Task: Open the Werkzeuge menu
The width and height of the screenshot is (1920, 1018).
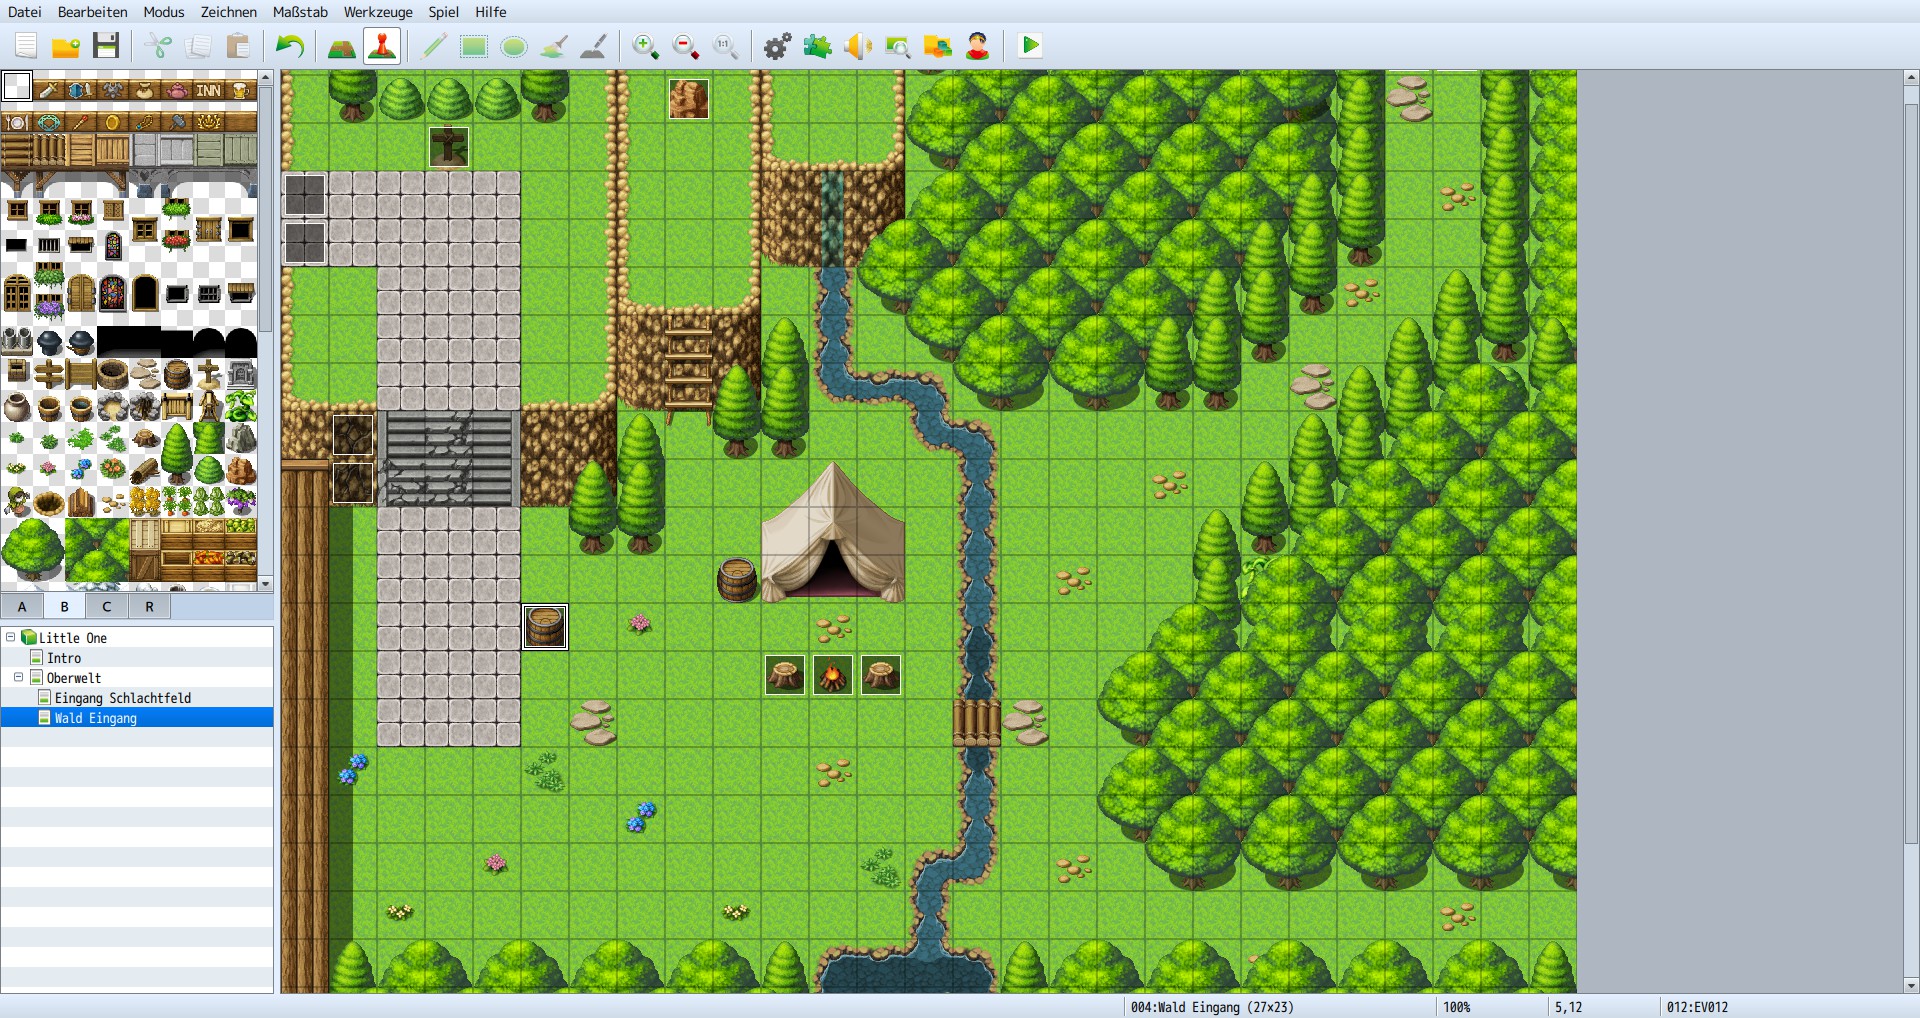Action: point(378,12)
